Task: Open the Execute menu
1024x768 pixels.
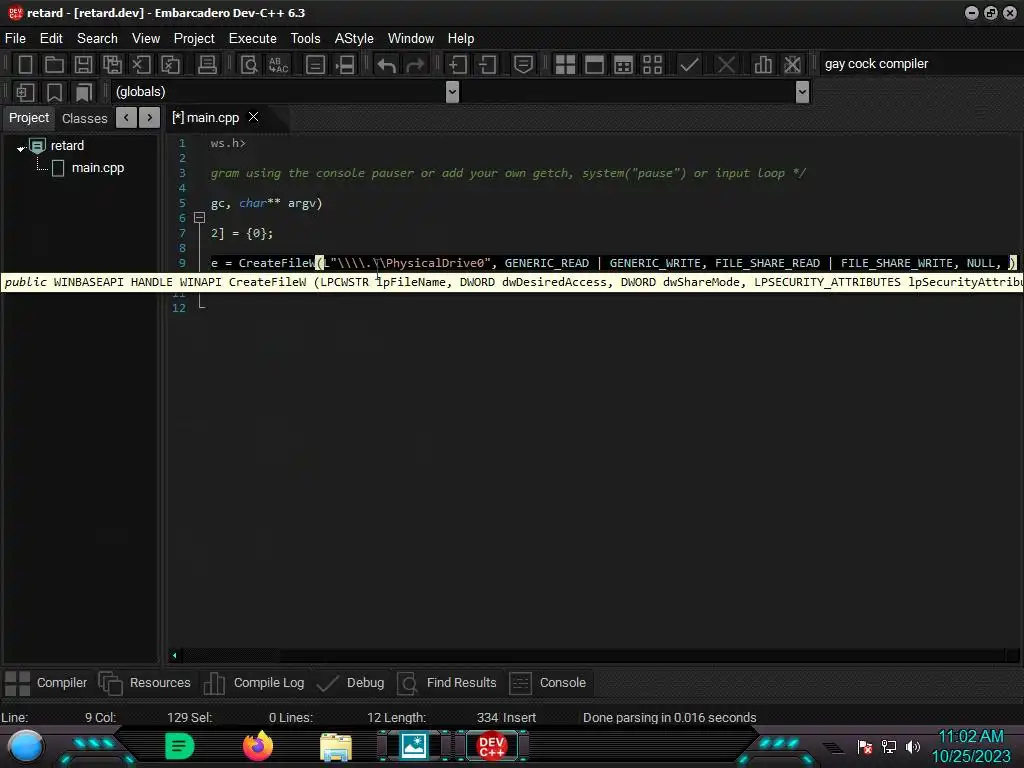Action: [x=253, y=39]
